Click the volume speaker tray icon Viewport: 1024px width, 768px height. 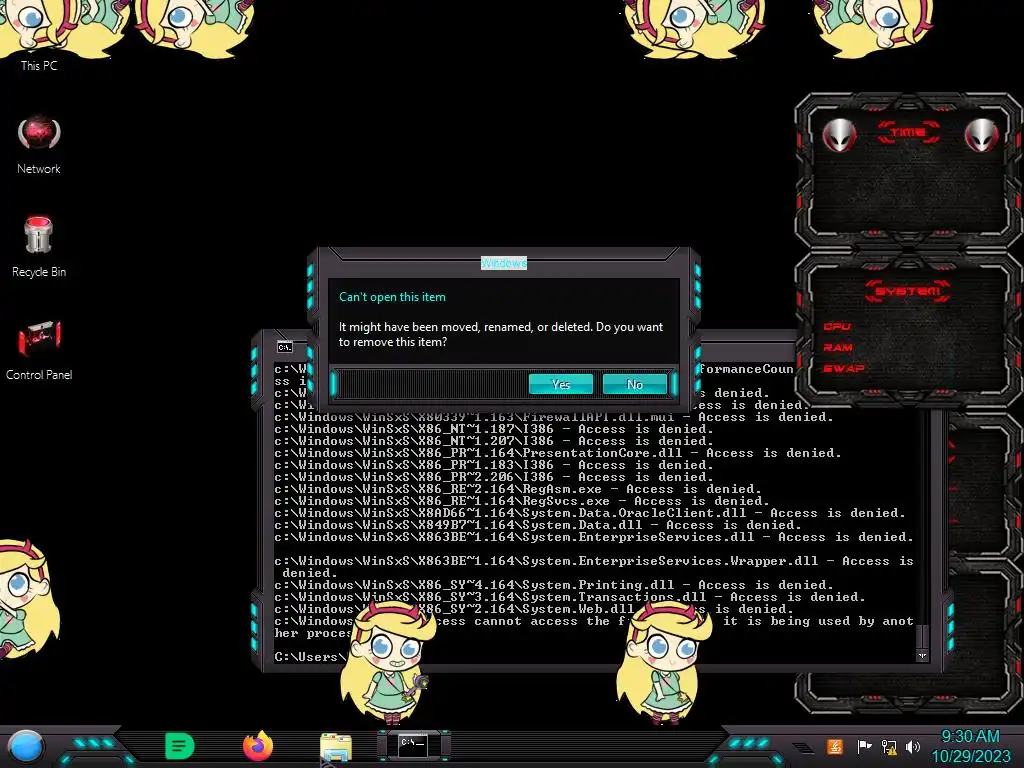[913, 746]
